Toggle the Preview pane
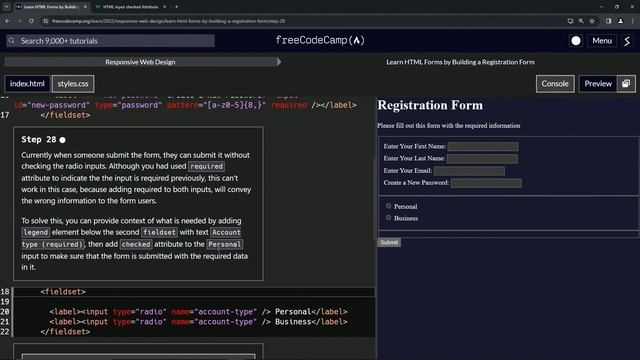 point(598,84)
